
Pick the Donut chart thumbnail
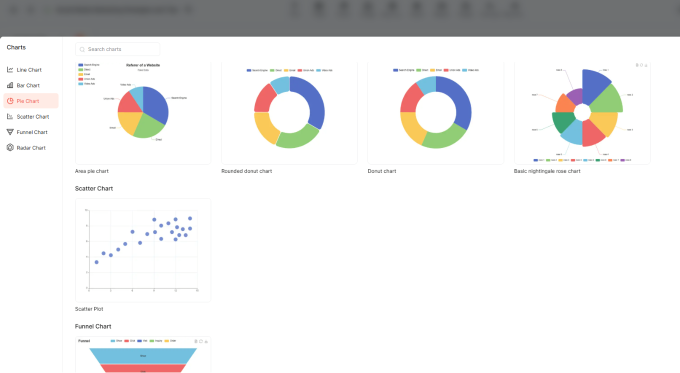[435, 113]
